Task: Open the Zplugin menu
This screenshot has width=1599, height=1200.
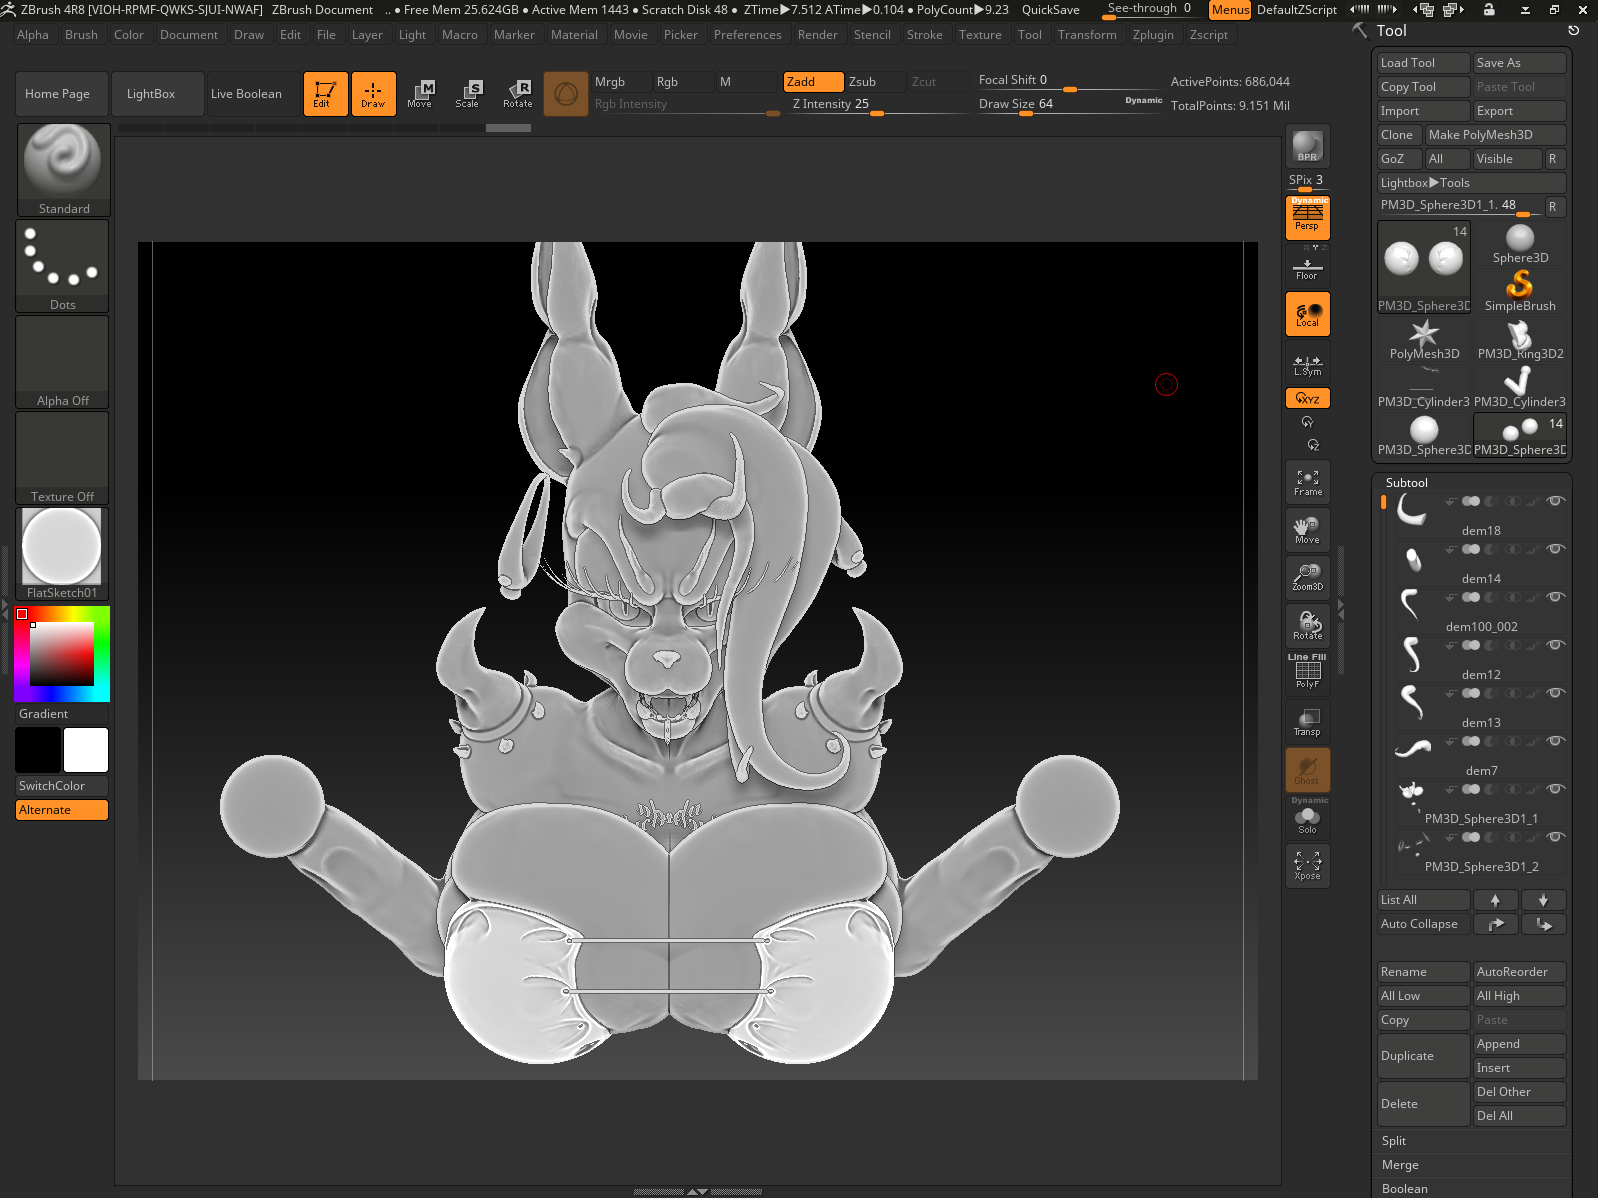Action: pos(1152,35)
